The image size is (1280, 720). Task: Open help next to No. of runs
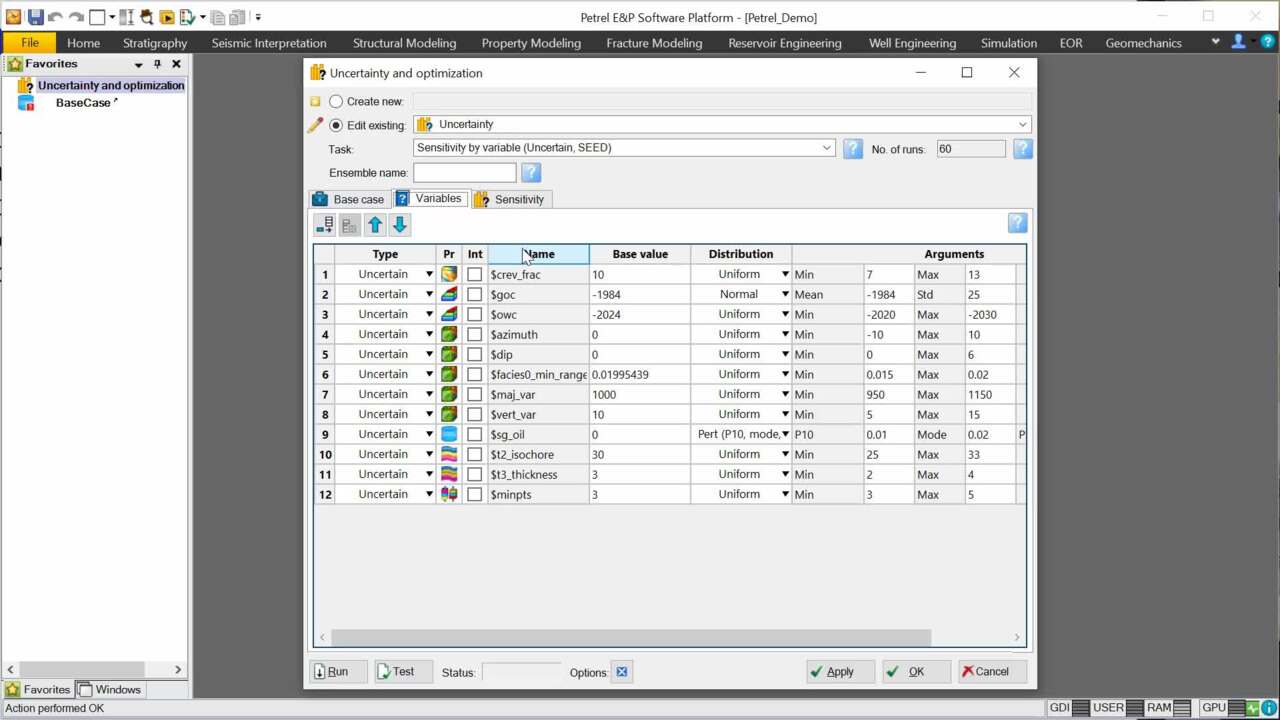tap(1022, 149)
